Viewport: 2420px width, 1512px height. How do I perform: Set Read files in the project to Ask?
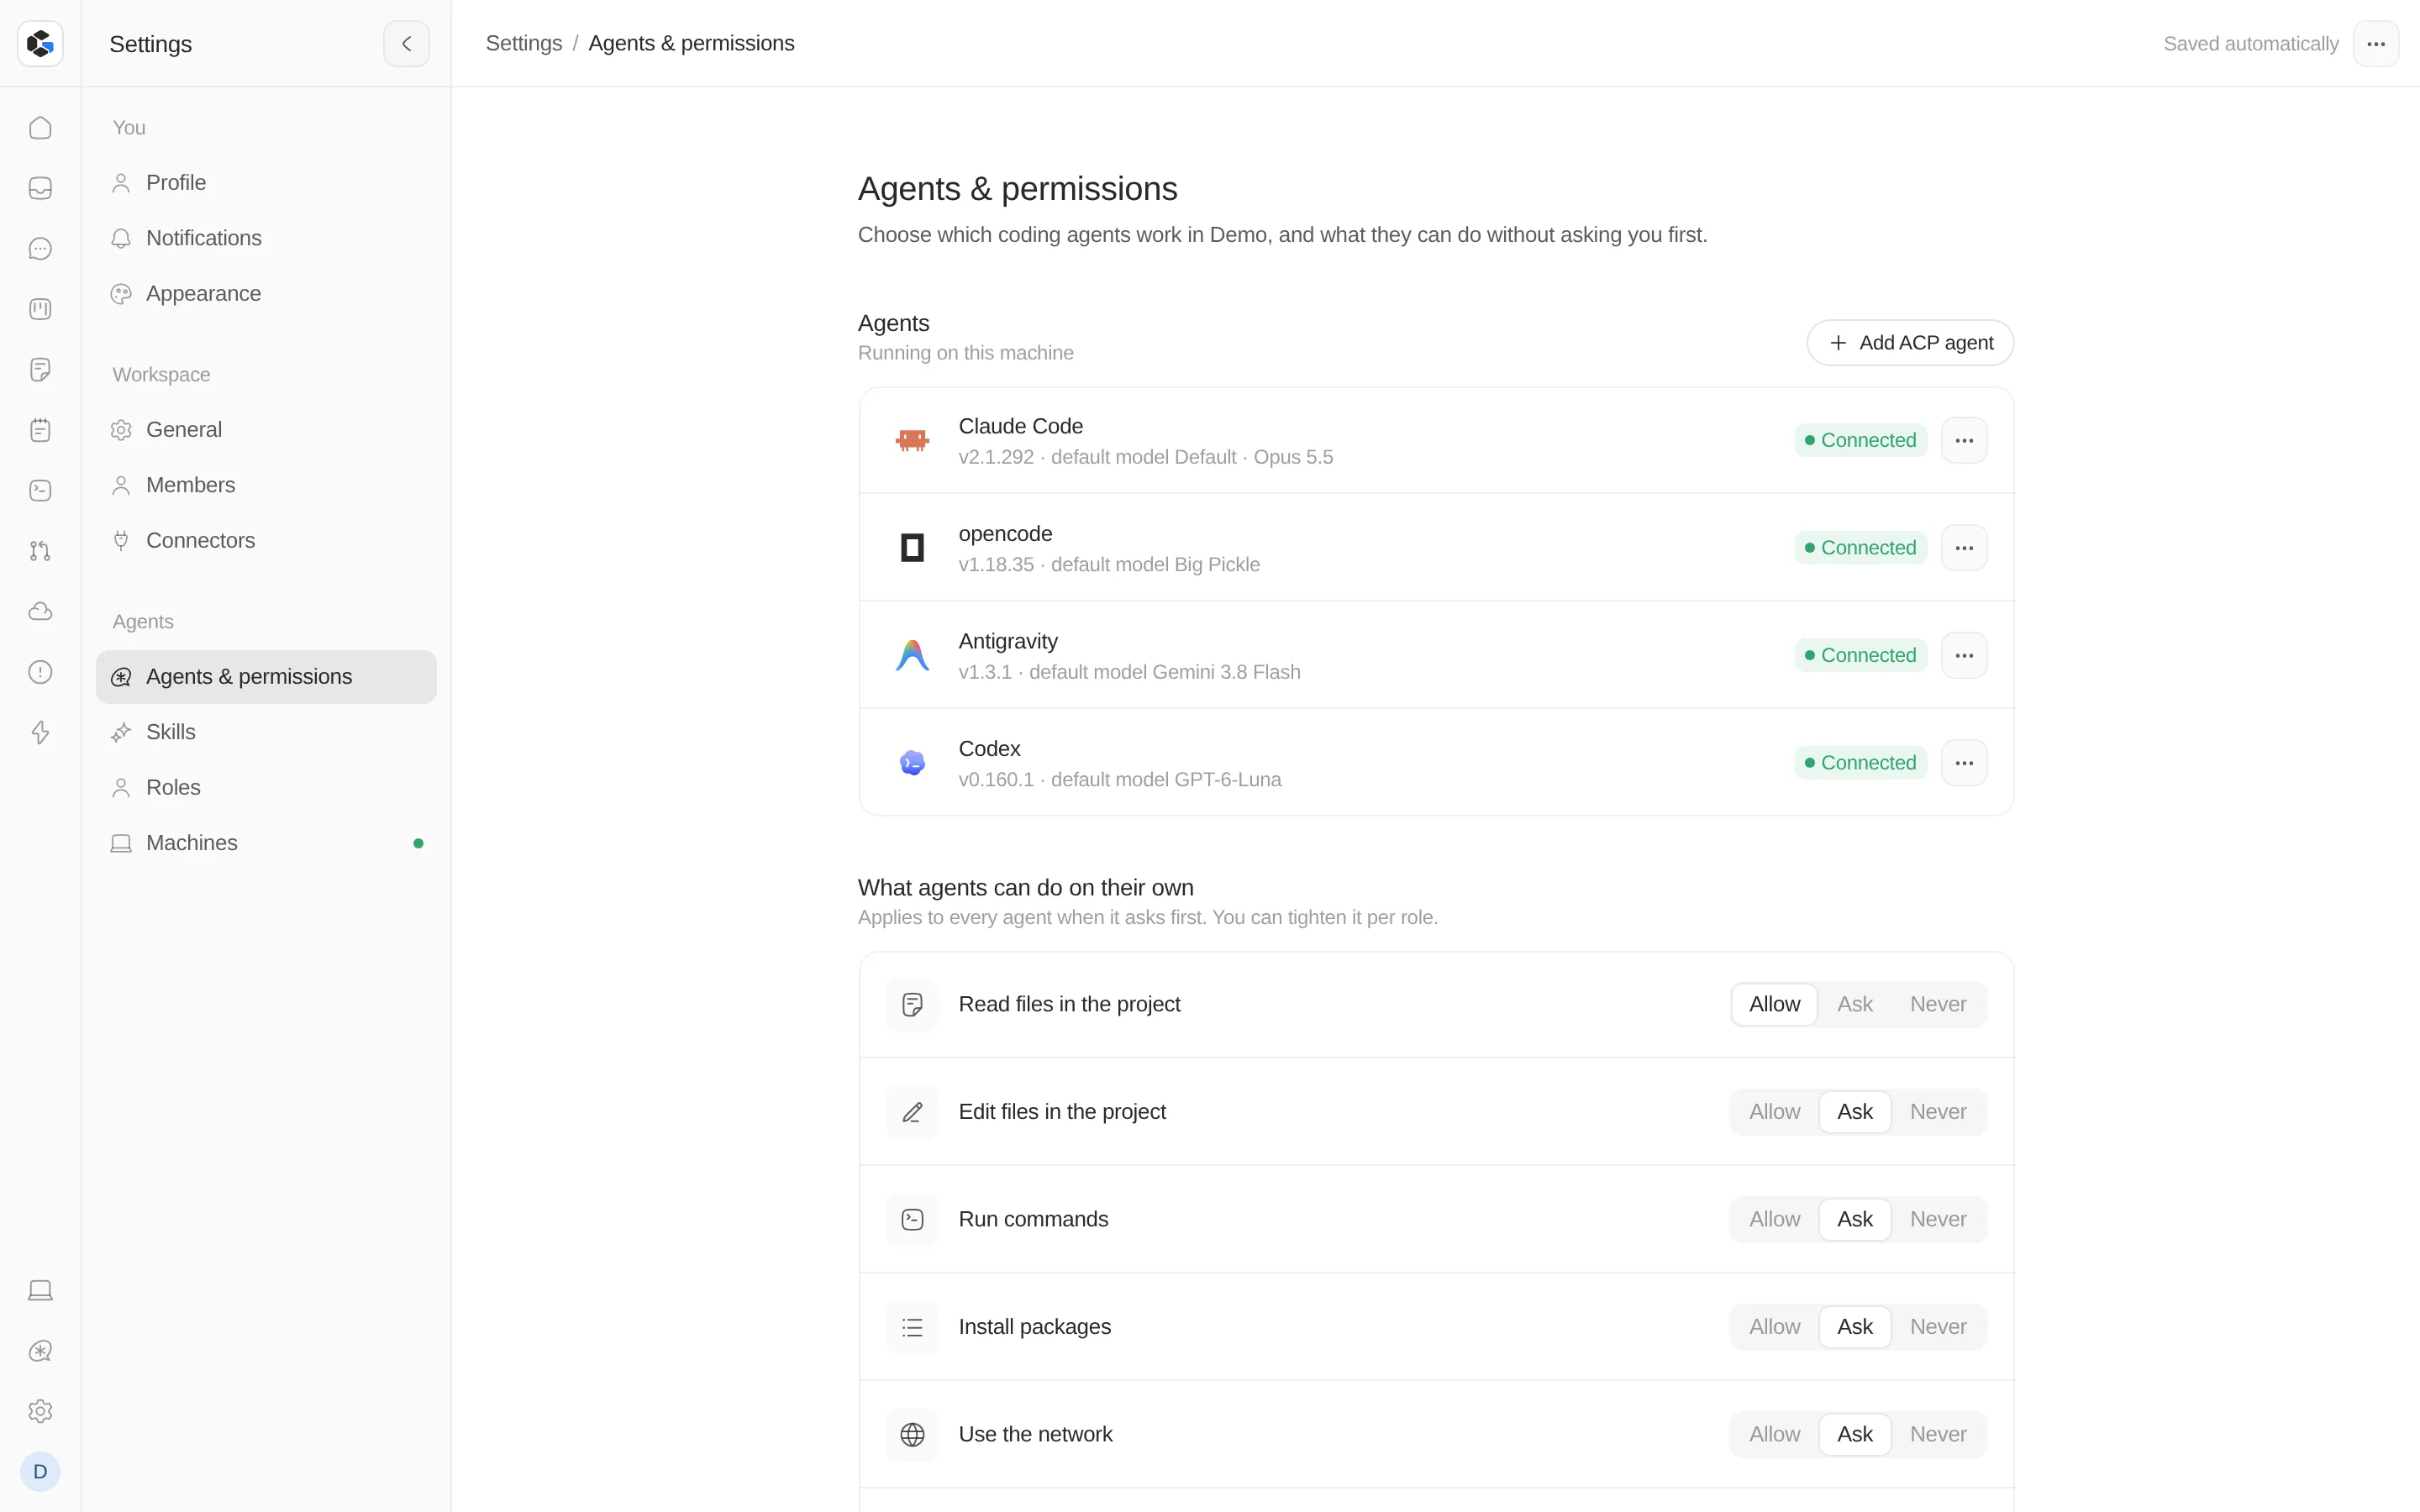(x=1854, y=1004)
